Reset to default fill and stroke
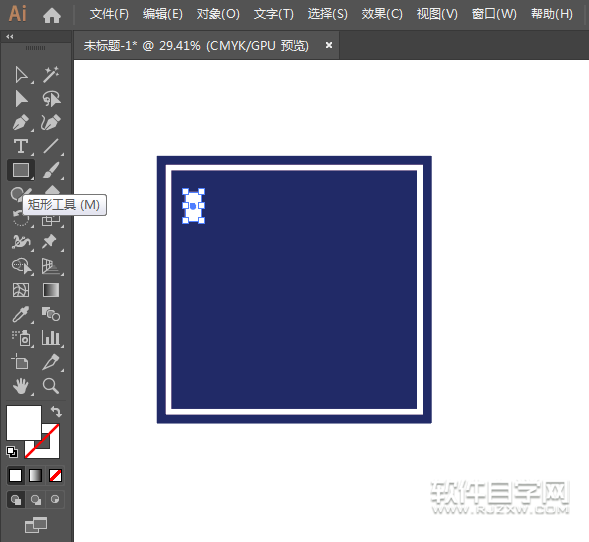The height and width of the screenshot is (542, 589). (x=12, y=452)
